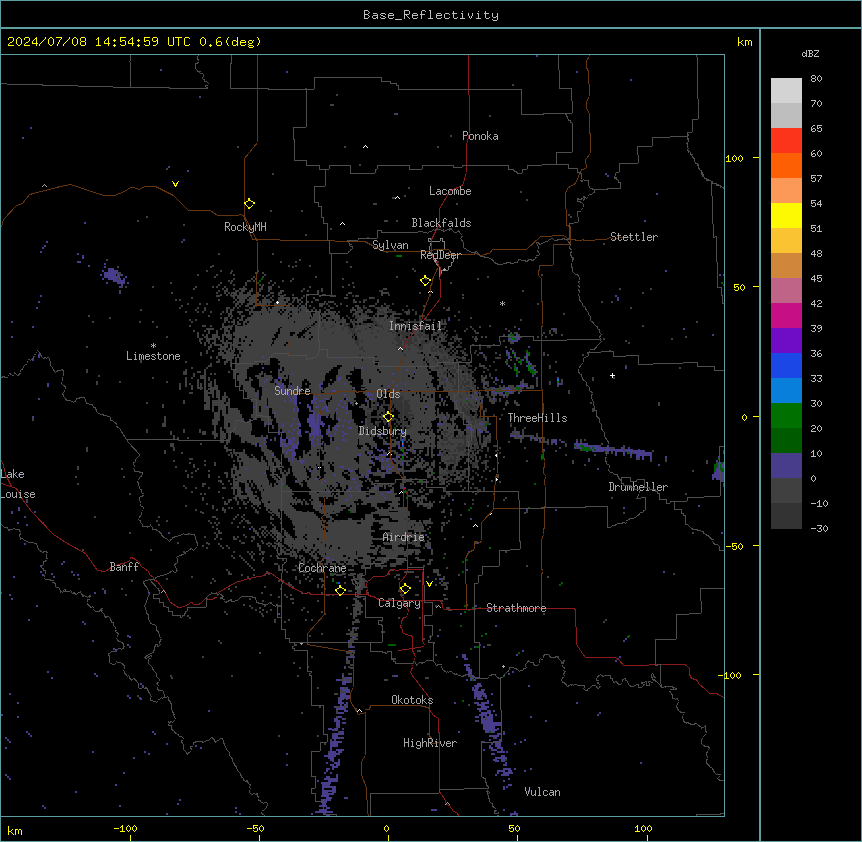Select the asterisk marker above Limestone

[x=153, y=346]
